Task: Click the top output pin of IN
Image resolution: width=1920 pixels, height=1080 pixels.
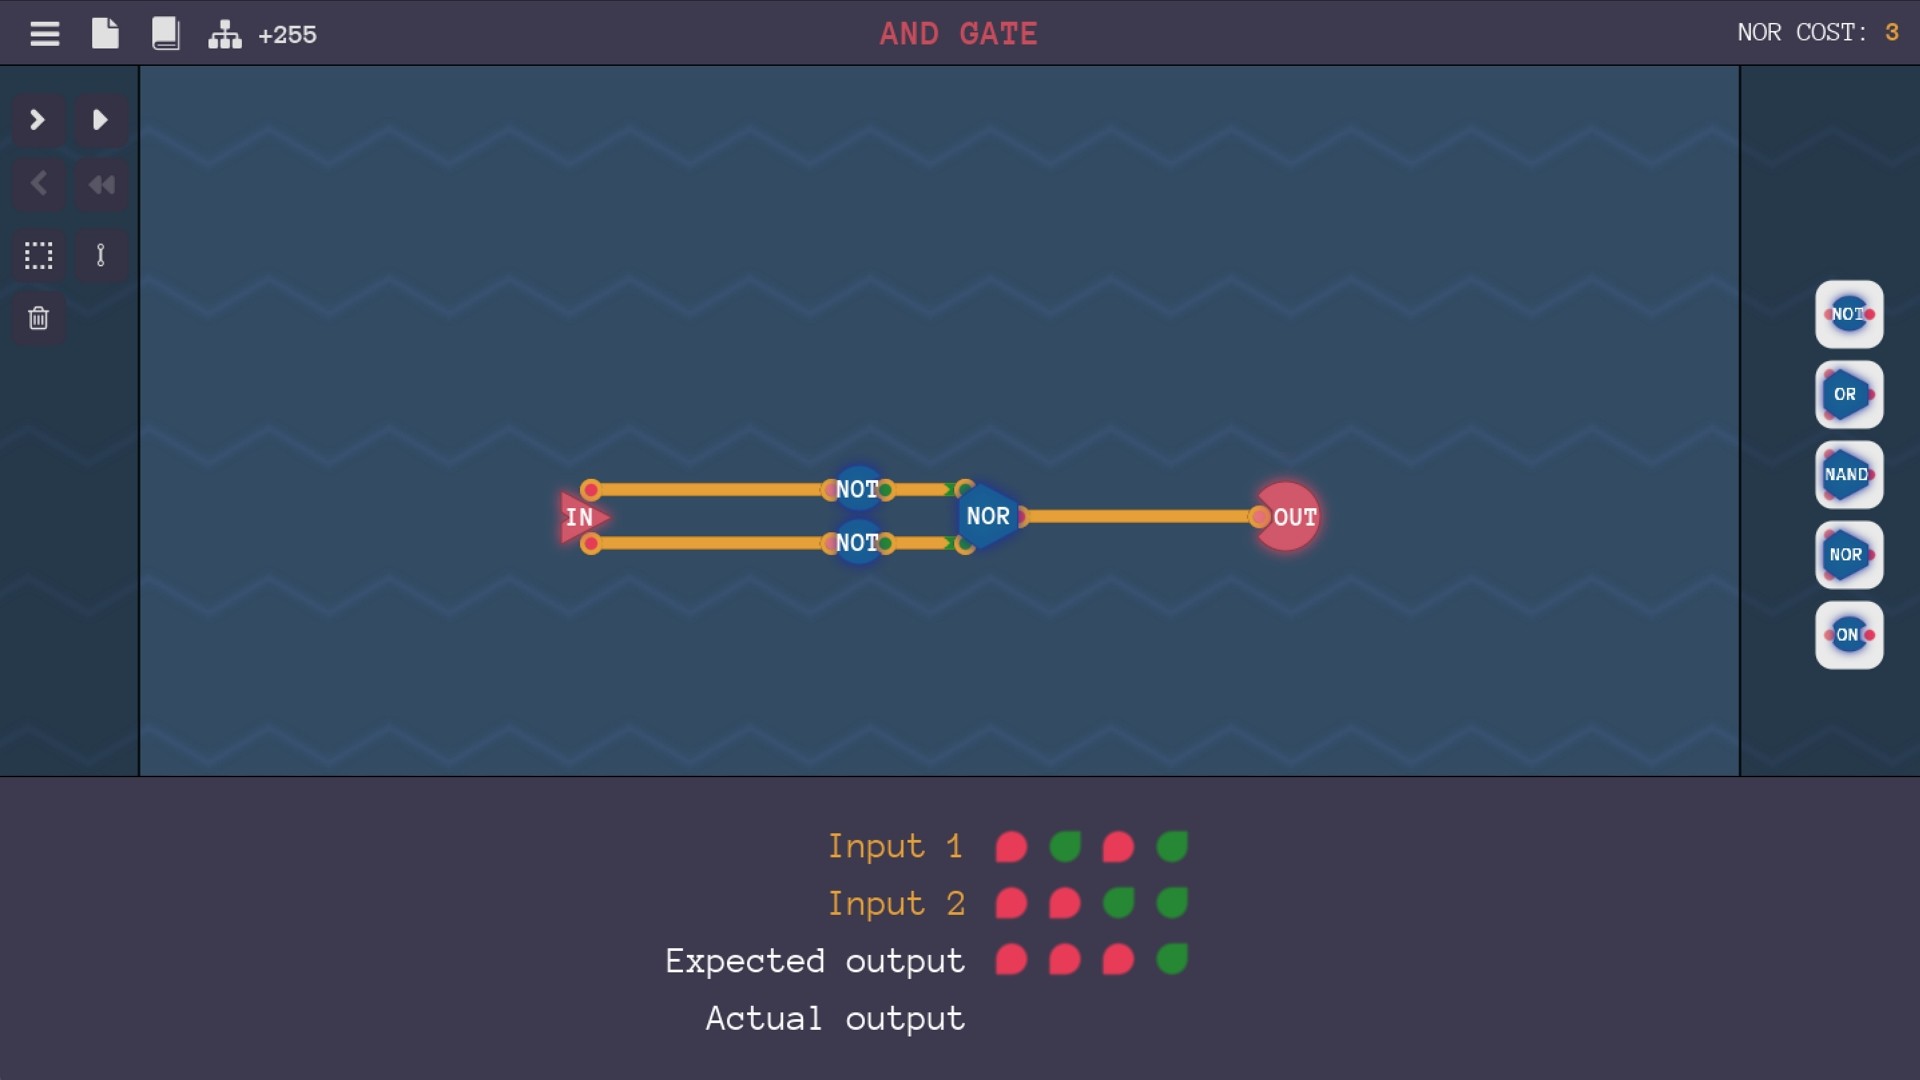Action: point(591,489)
